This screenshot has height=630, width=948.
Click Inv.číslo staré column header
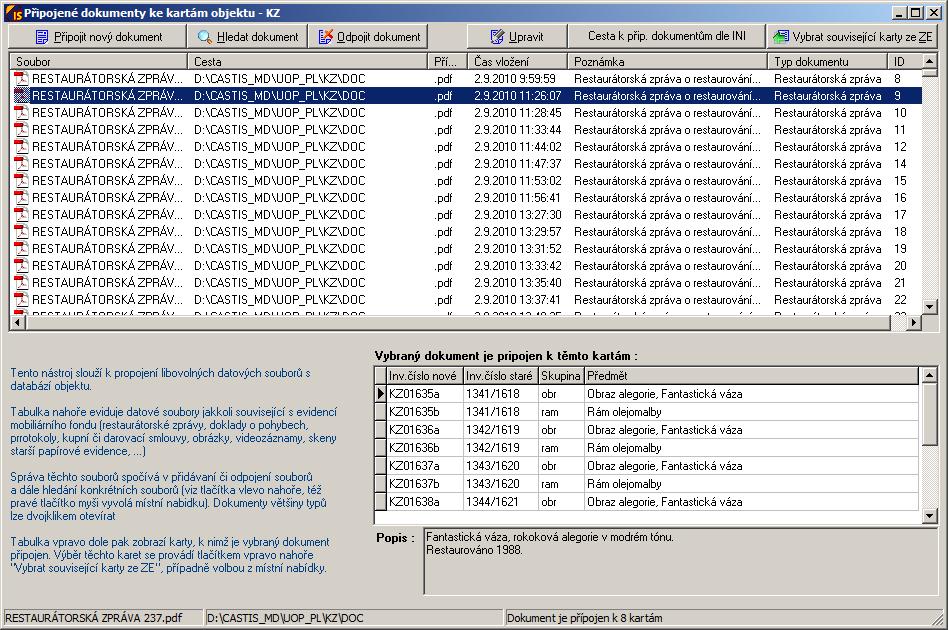point(501,375)
